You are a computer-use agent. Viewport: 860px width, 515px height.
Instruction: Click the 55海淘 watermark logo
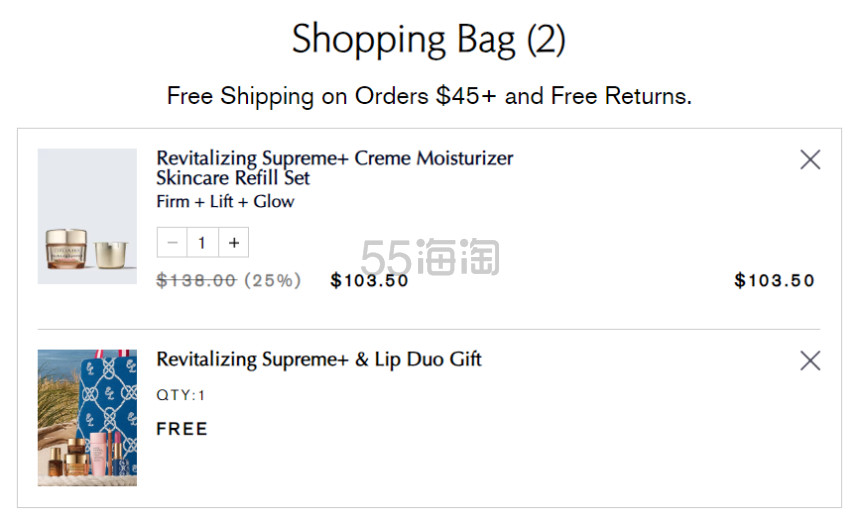tap(431, 257)
